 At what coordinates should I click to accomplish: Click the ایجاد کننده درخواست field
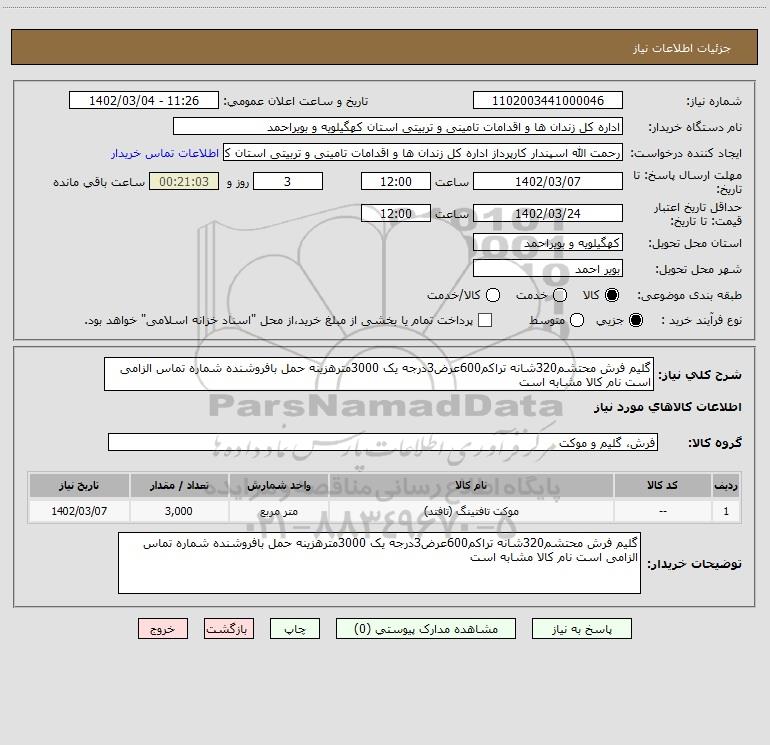tap(423, 153)
